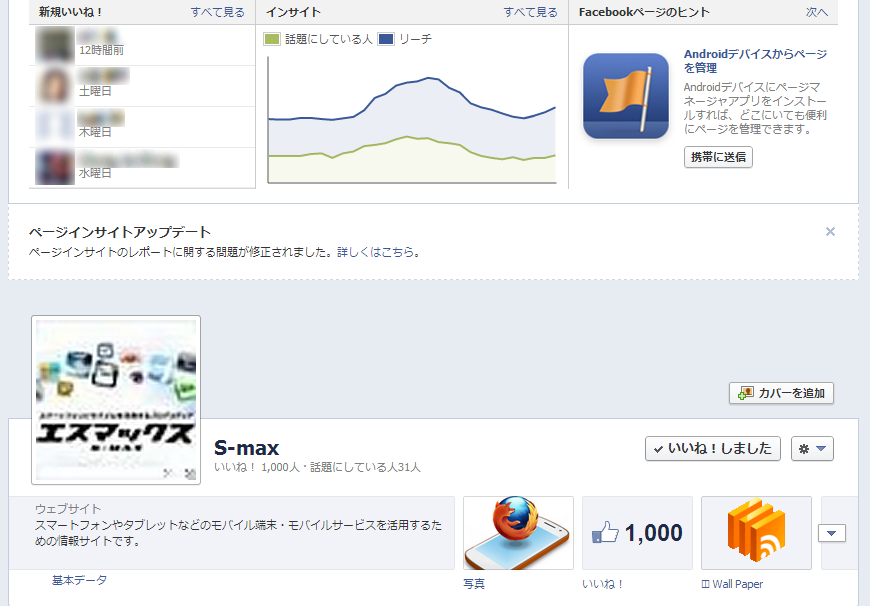The image size is (870, 606).
Task: Click the 携帯に送信 button
Action: (x=718, y=157)
